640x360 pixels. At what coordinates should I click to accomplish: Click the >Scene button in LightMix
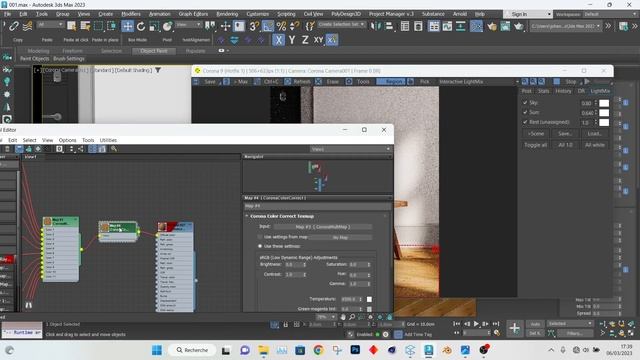(535, 133)
